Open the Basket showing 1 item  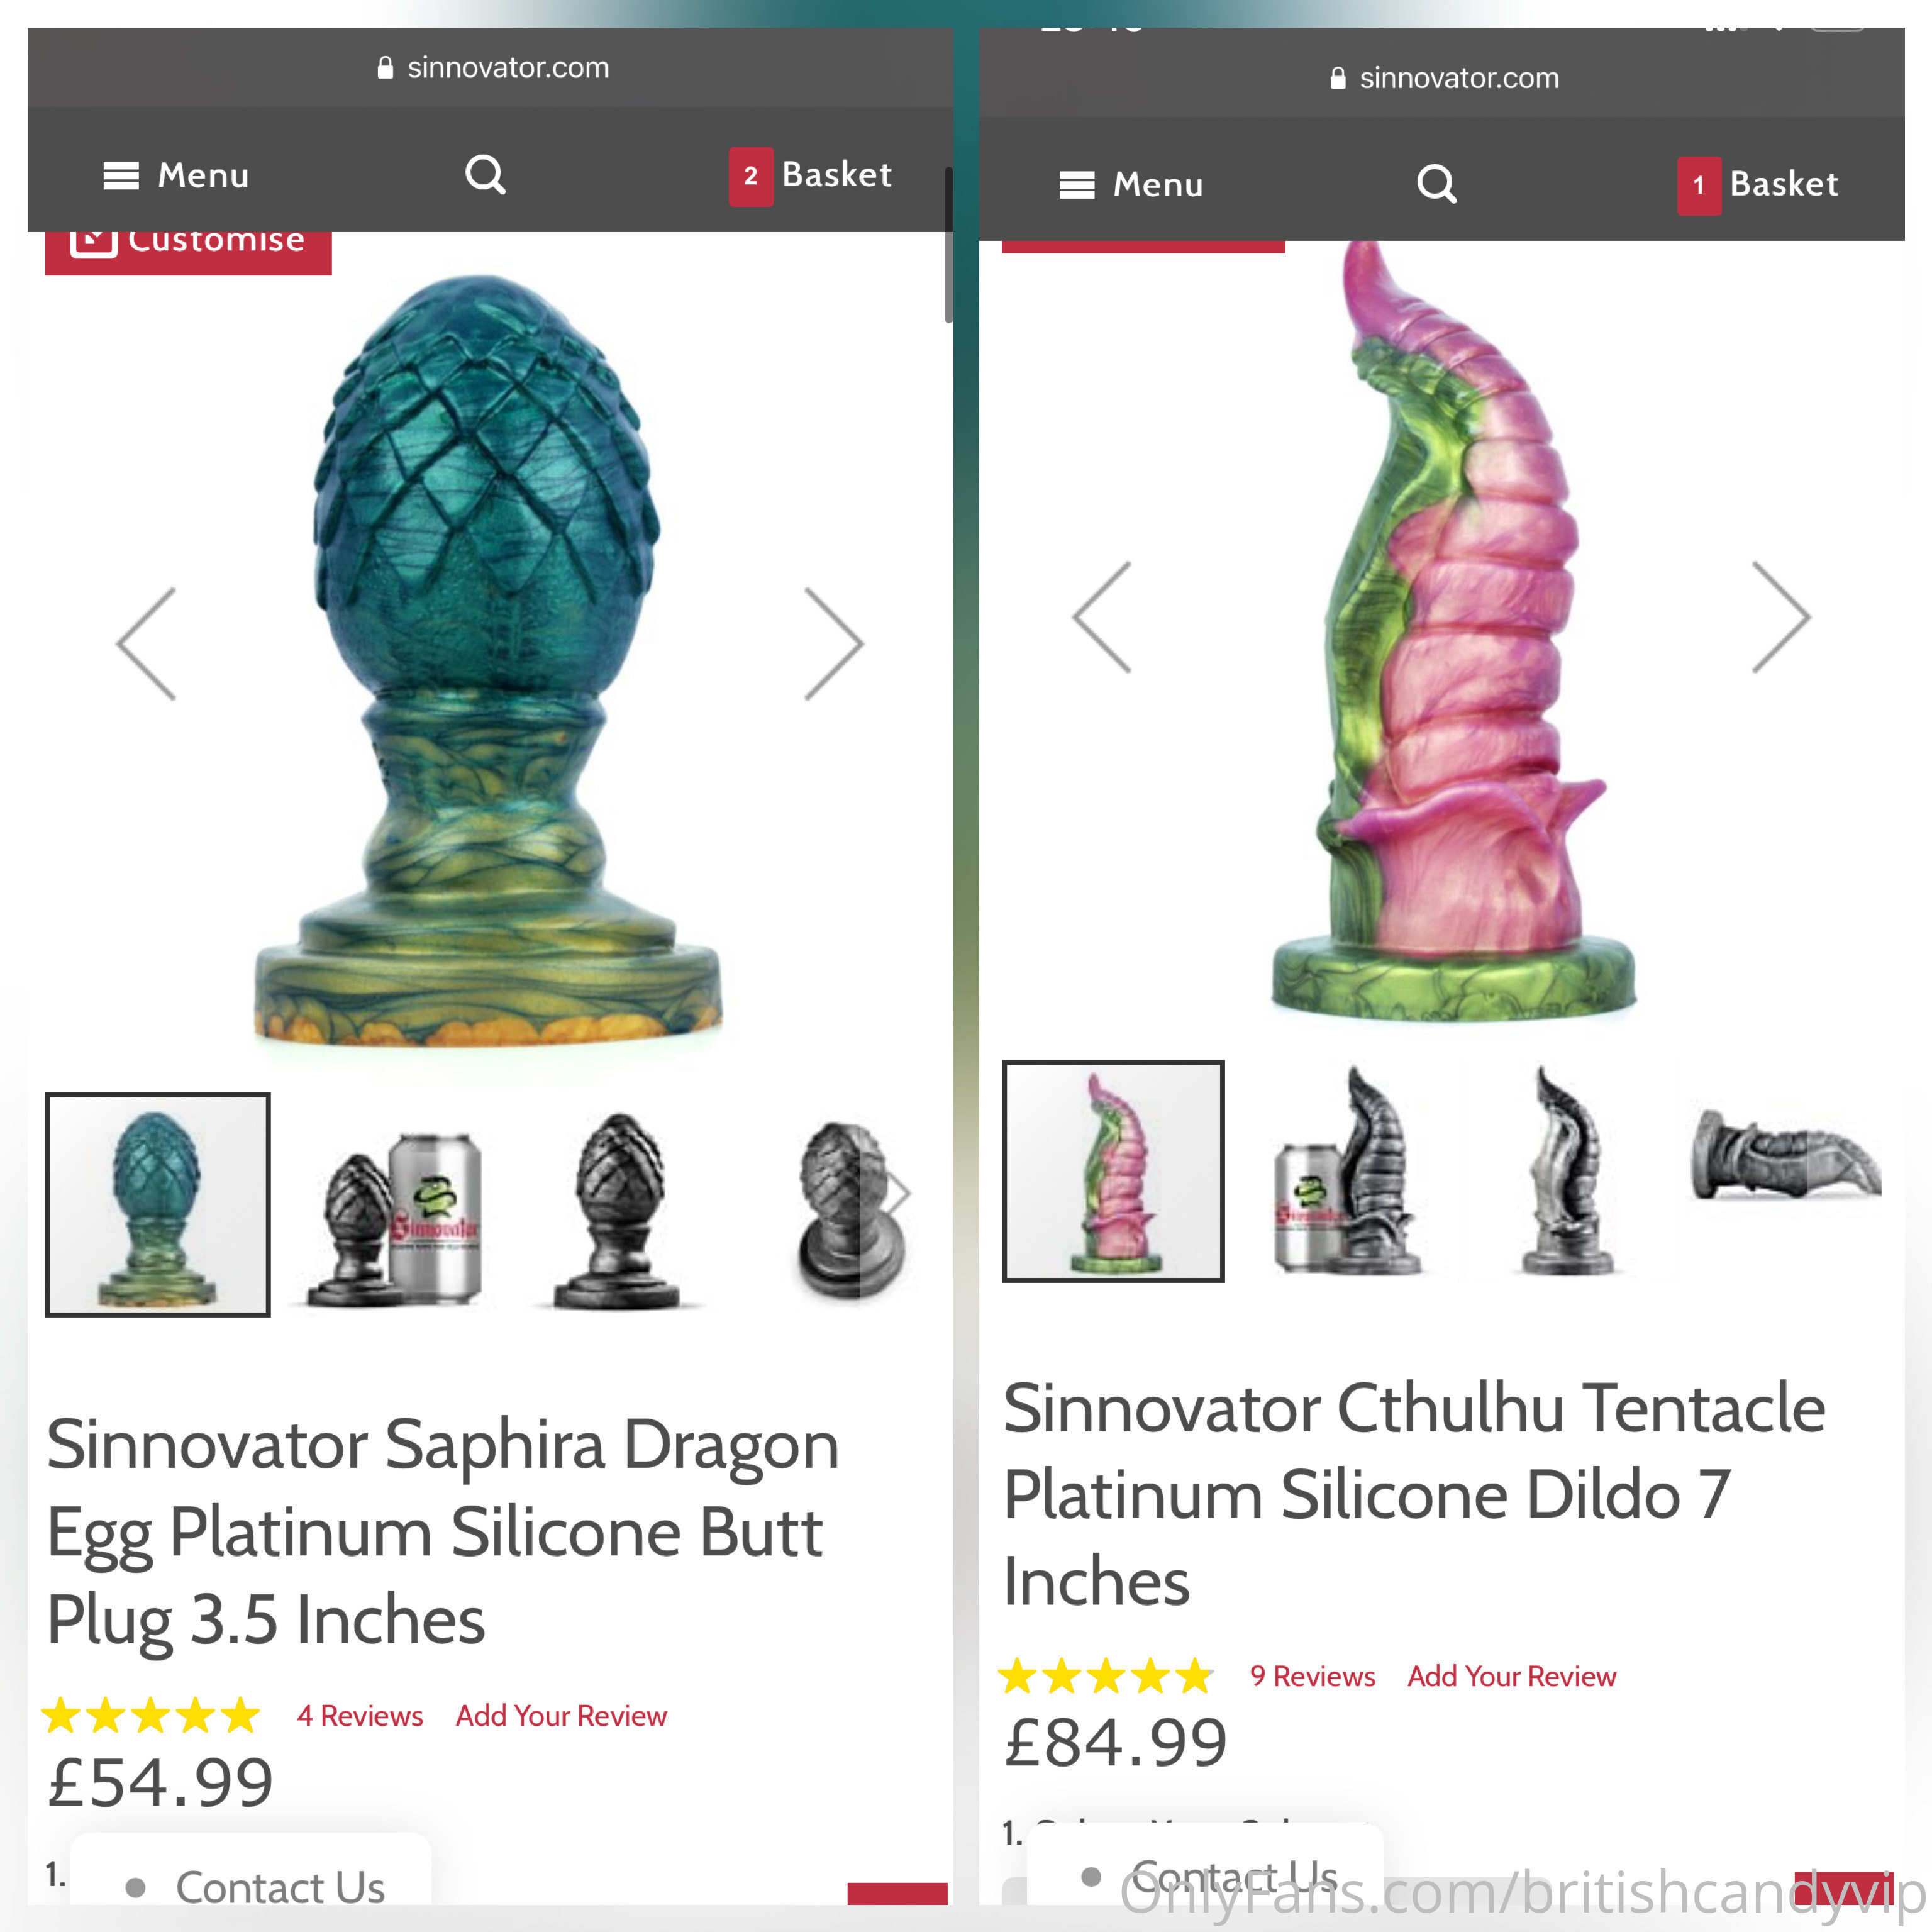(1758, 185)
